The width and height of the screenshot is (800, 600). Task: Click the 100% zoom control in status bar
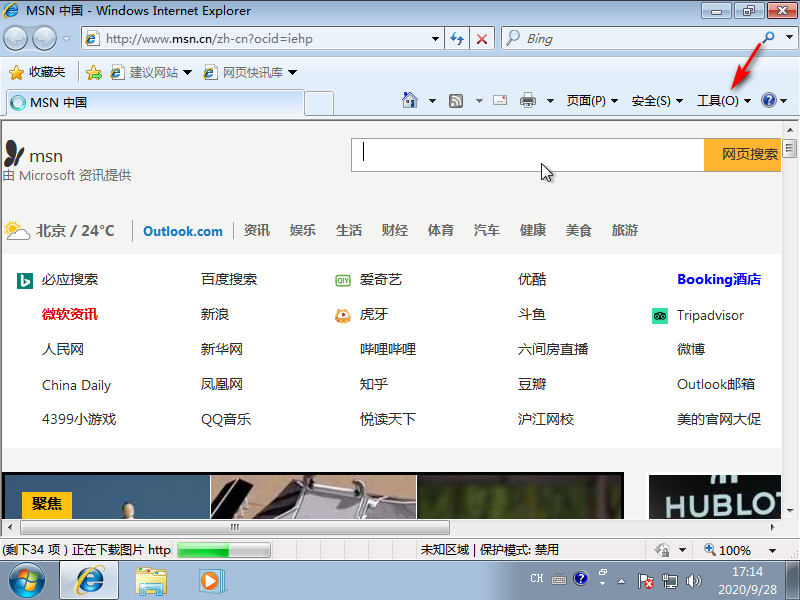coord(736,549)
